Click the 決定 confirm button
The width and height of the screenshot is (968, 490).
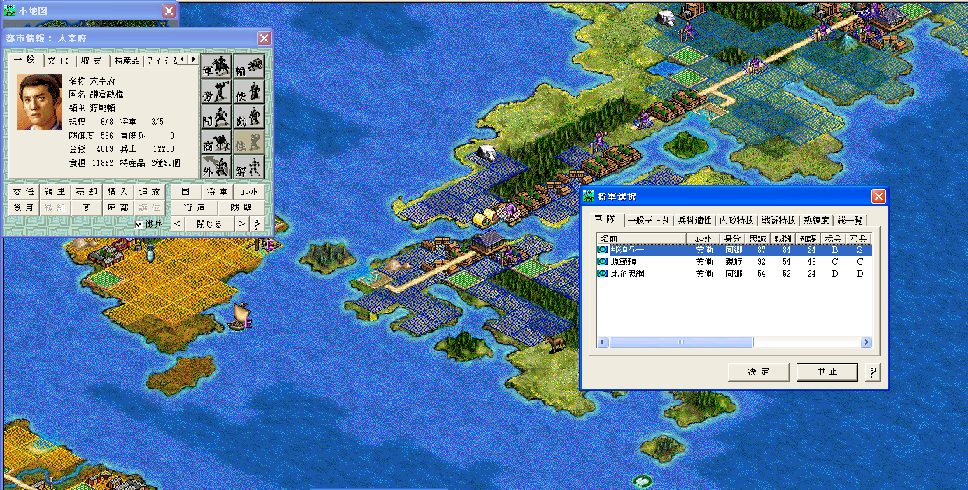tap(759, 372)
